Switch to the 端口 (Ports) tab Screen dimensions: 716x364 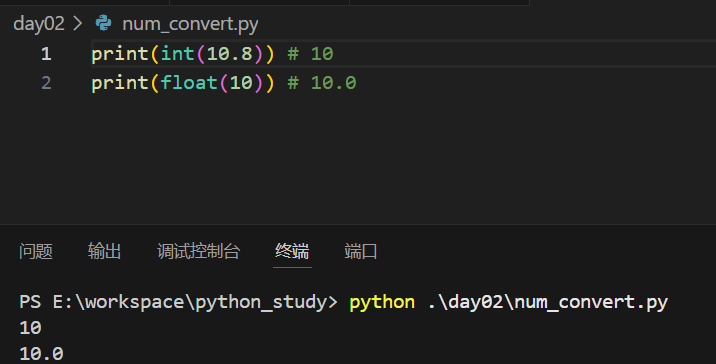(x=361, y=251)
